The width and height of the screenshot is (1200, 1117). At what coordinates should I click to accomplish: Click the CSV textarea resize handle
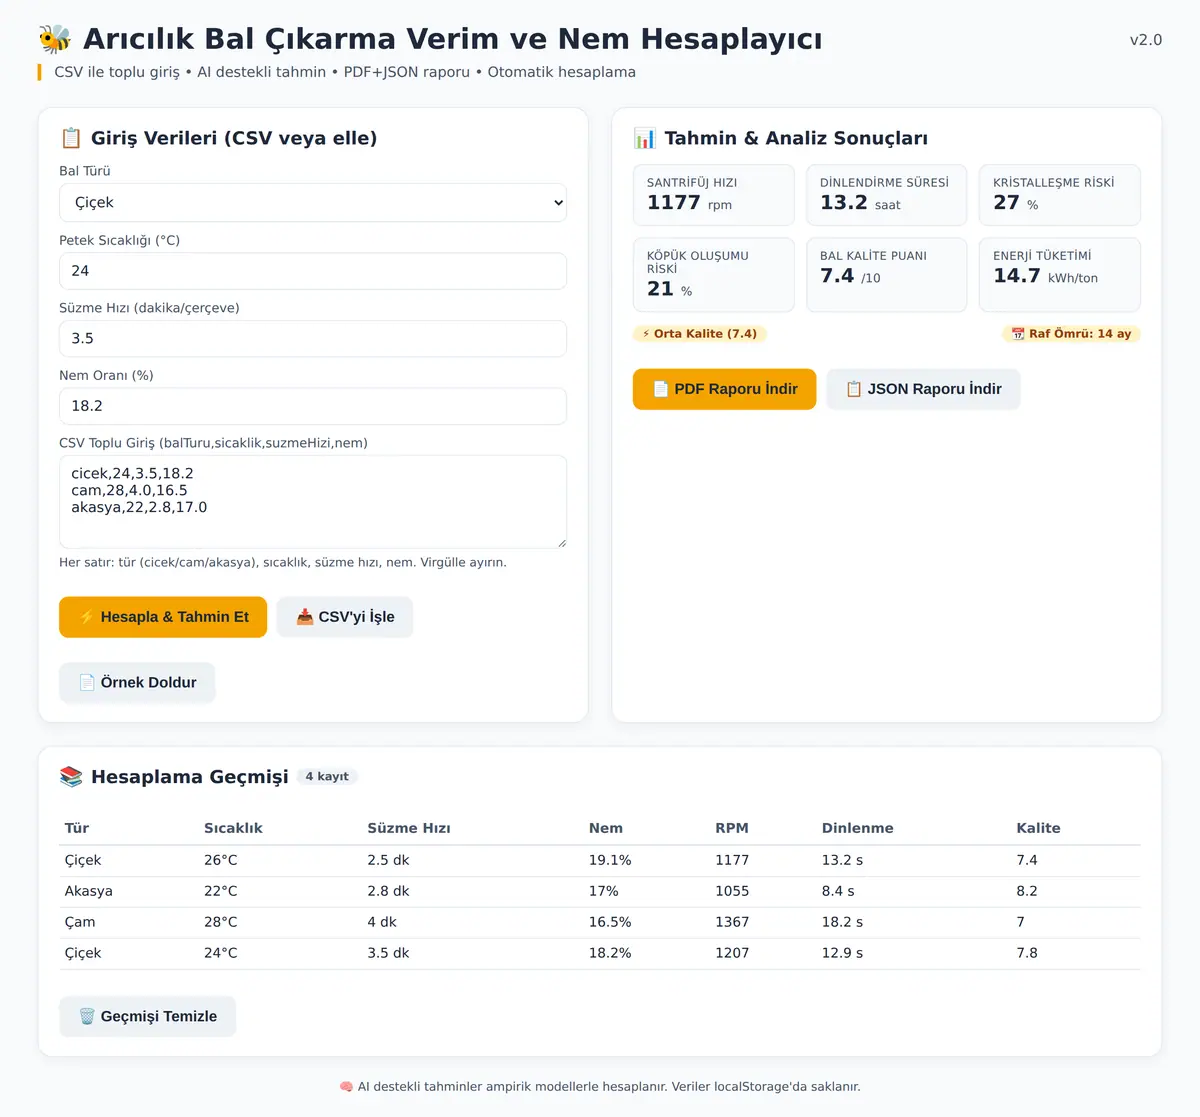point(561,543)
